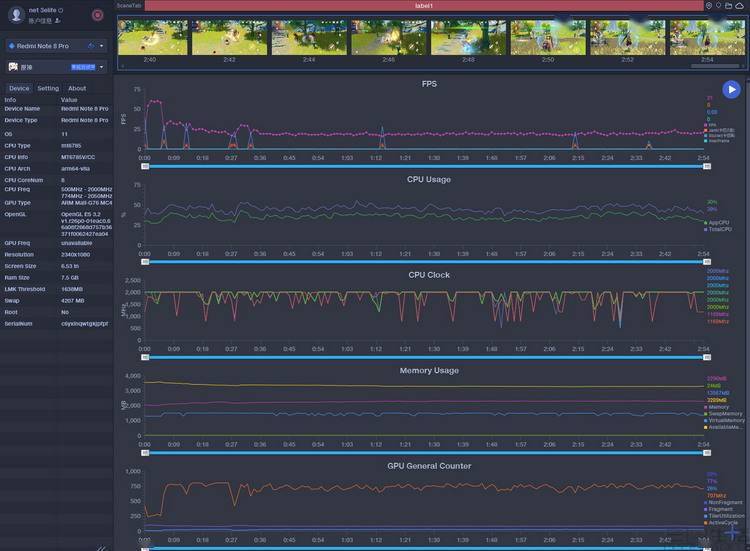
Task: Click the red record button
Action: point(98,15)
